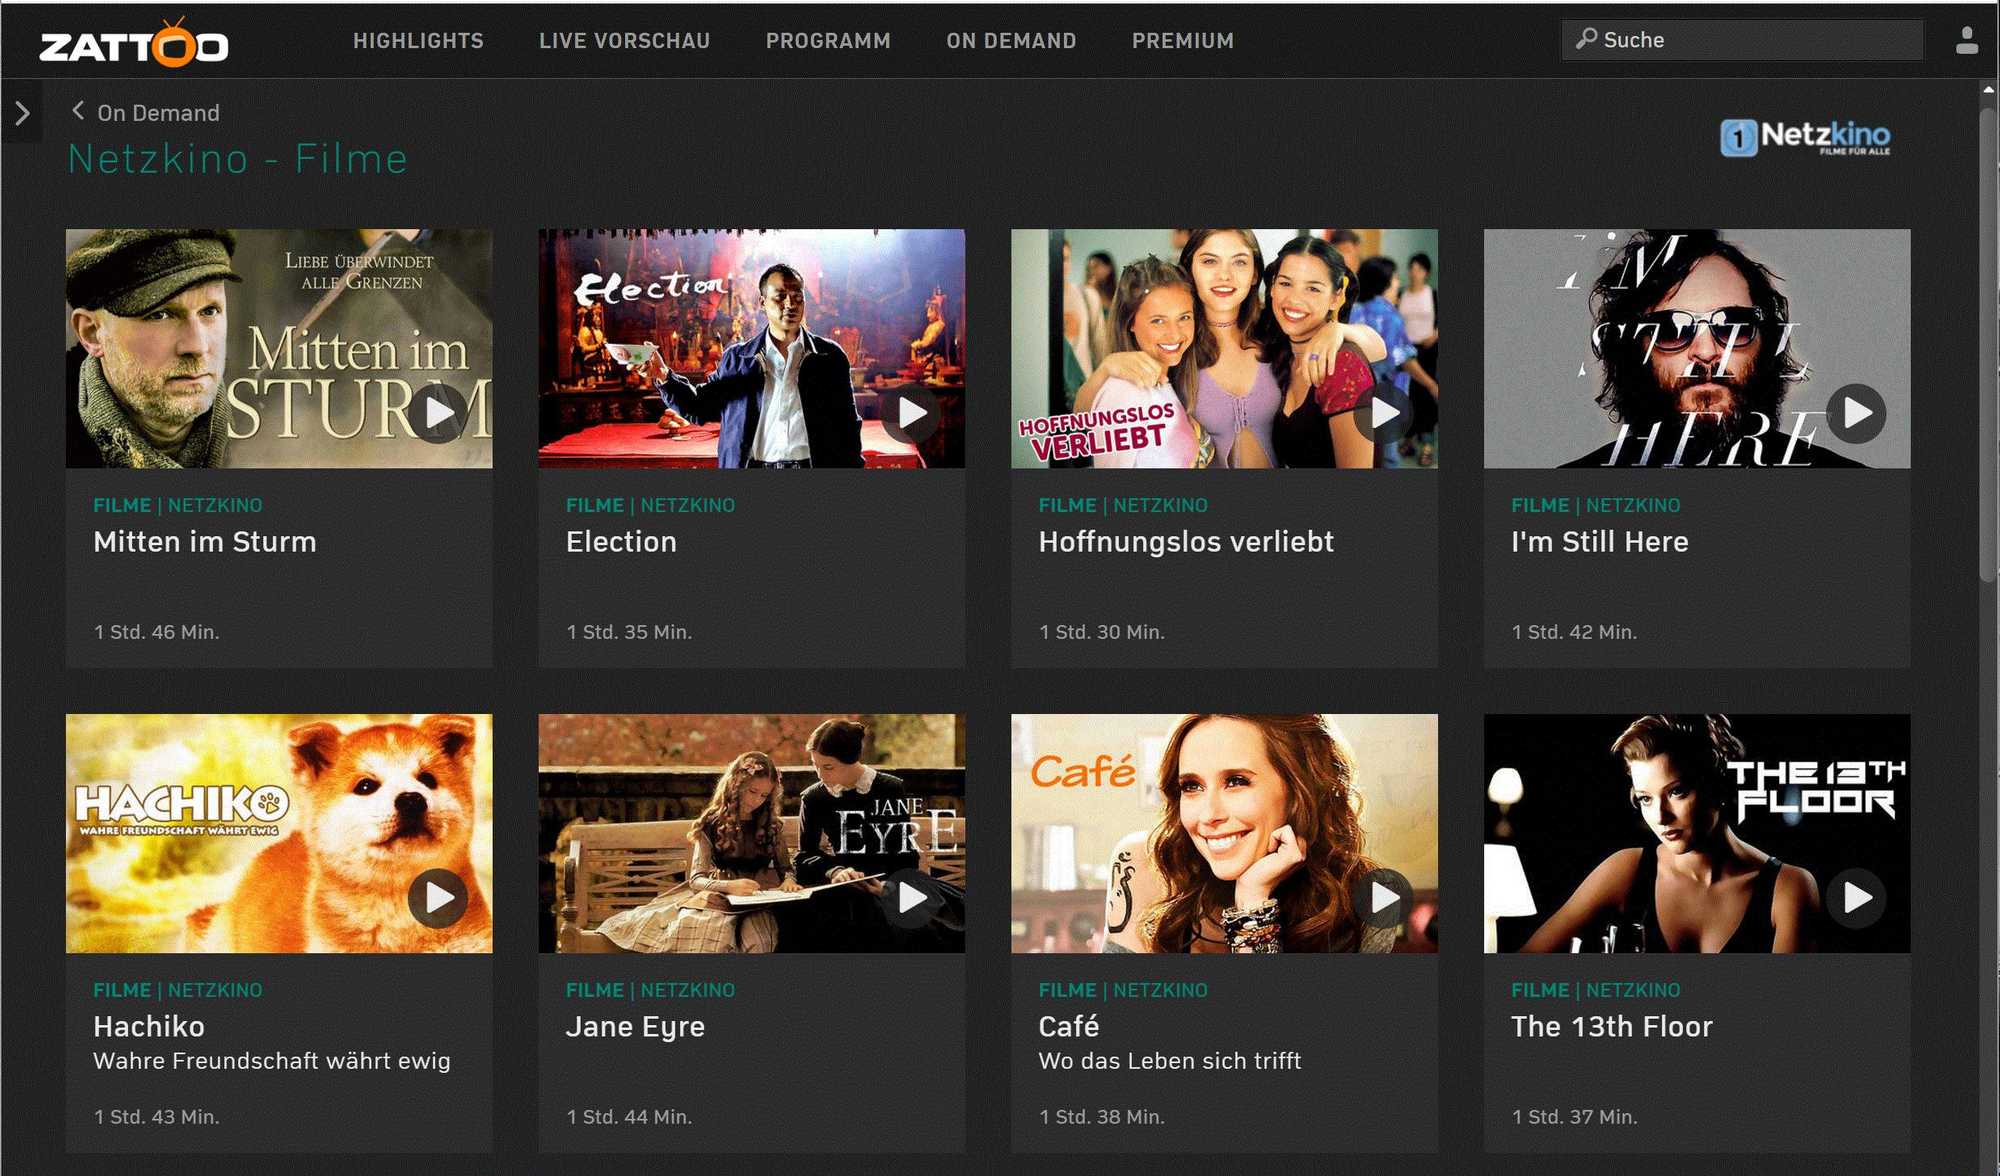Play Café movie
The height and width of the screenshot is (1176, 2000).
(x=1384, y=898)
